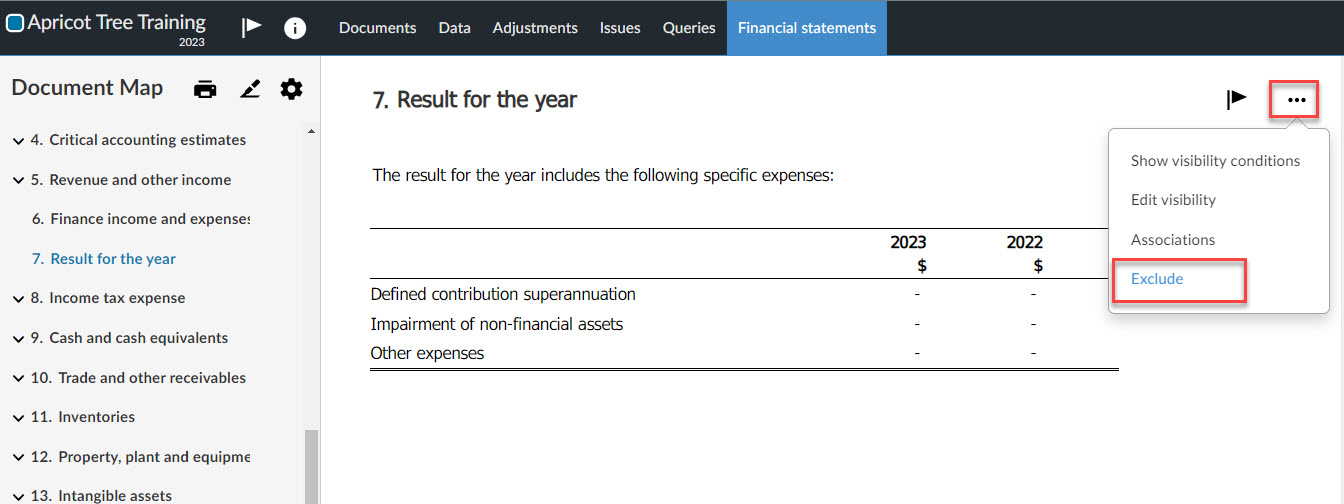Open the Adjustments tab
This screenshot has width=1344, height=504.
click(x=535, y=28)
